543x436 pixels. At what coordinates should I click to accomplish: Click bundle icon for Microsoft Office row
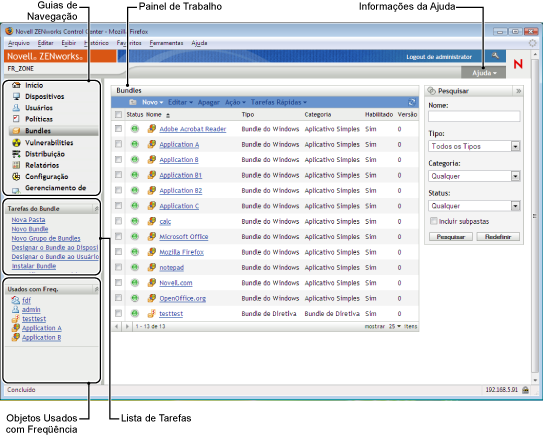[151, 237]
